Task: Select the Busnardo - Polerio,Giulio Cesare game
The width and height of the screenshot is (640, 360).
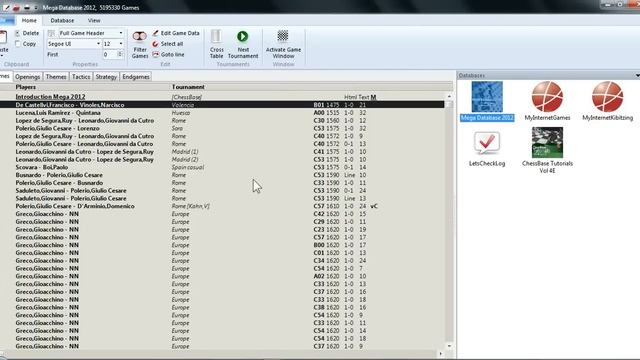Action: (222, 175)
